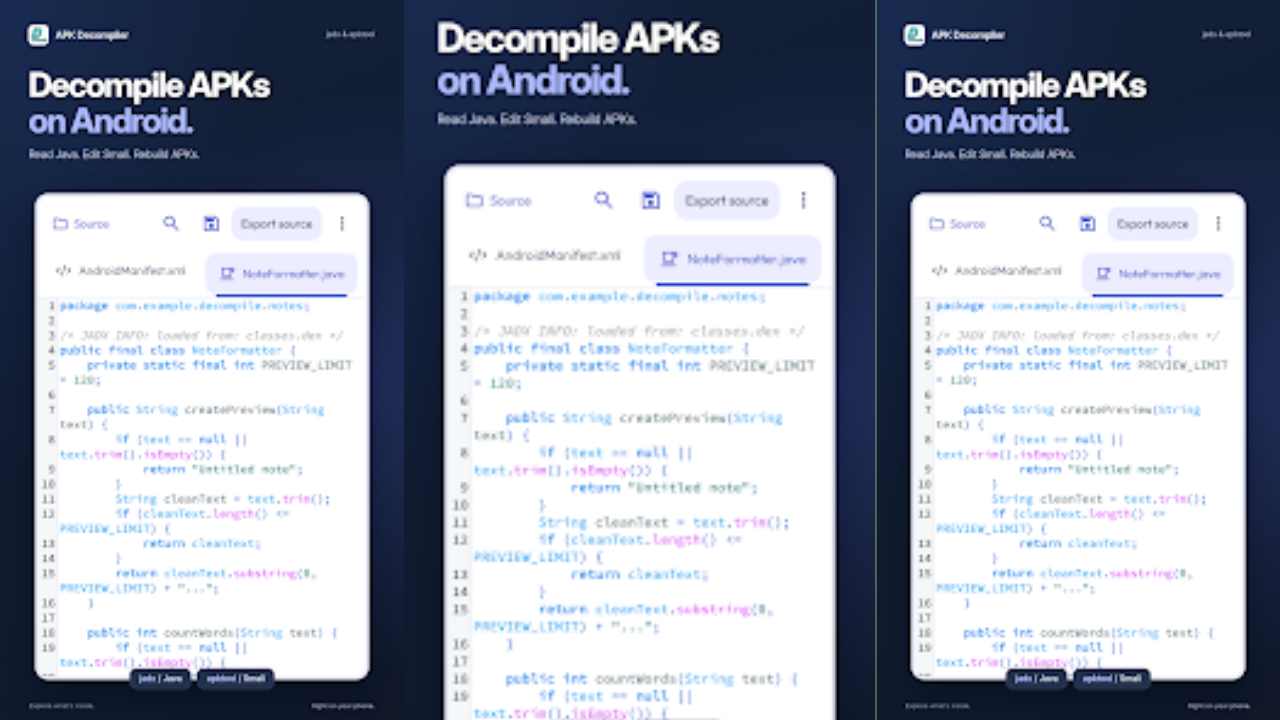1280x720 pixels.
Task: Click the save floppy icon in the right screenshot
Action: [1087, 224]
